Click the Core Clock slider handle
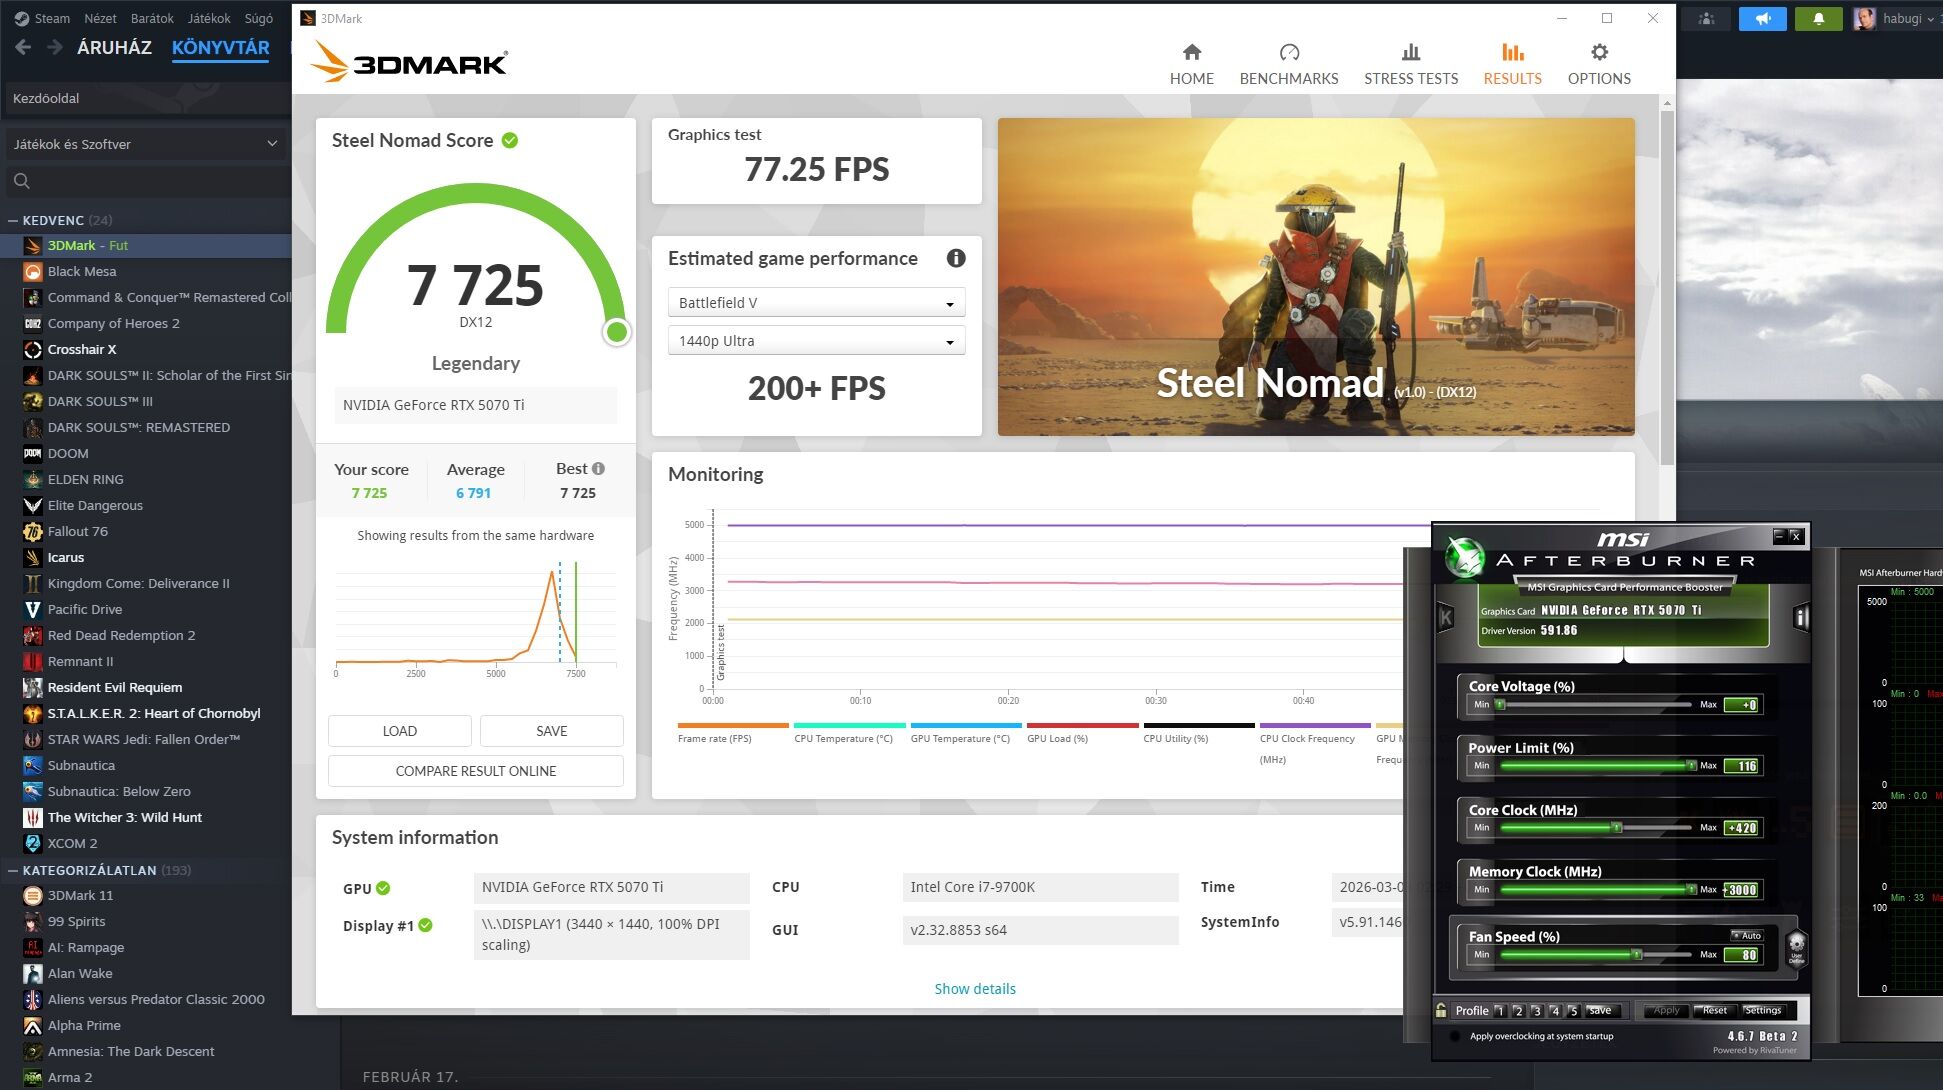Image resolution: width=1943 pixels, height=1090 pixels. click(x=1616, y=828)
